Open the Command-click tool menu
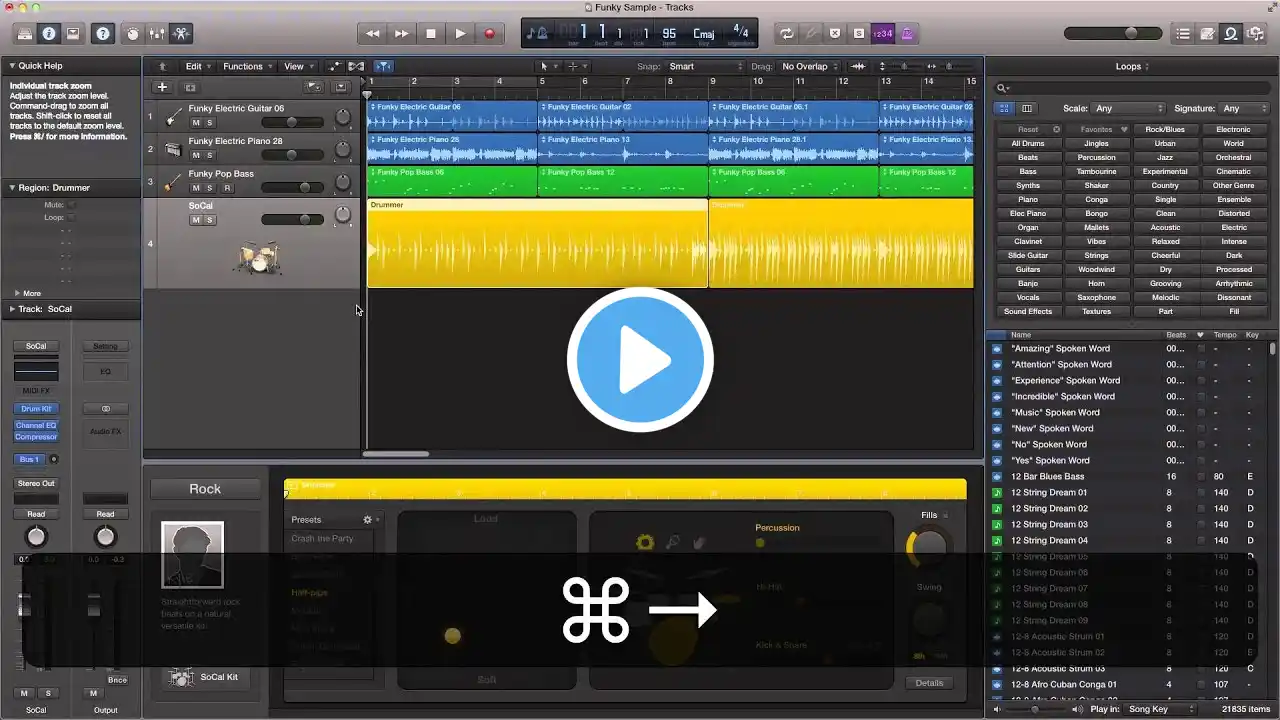 point(575,66)
